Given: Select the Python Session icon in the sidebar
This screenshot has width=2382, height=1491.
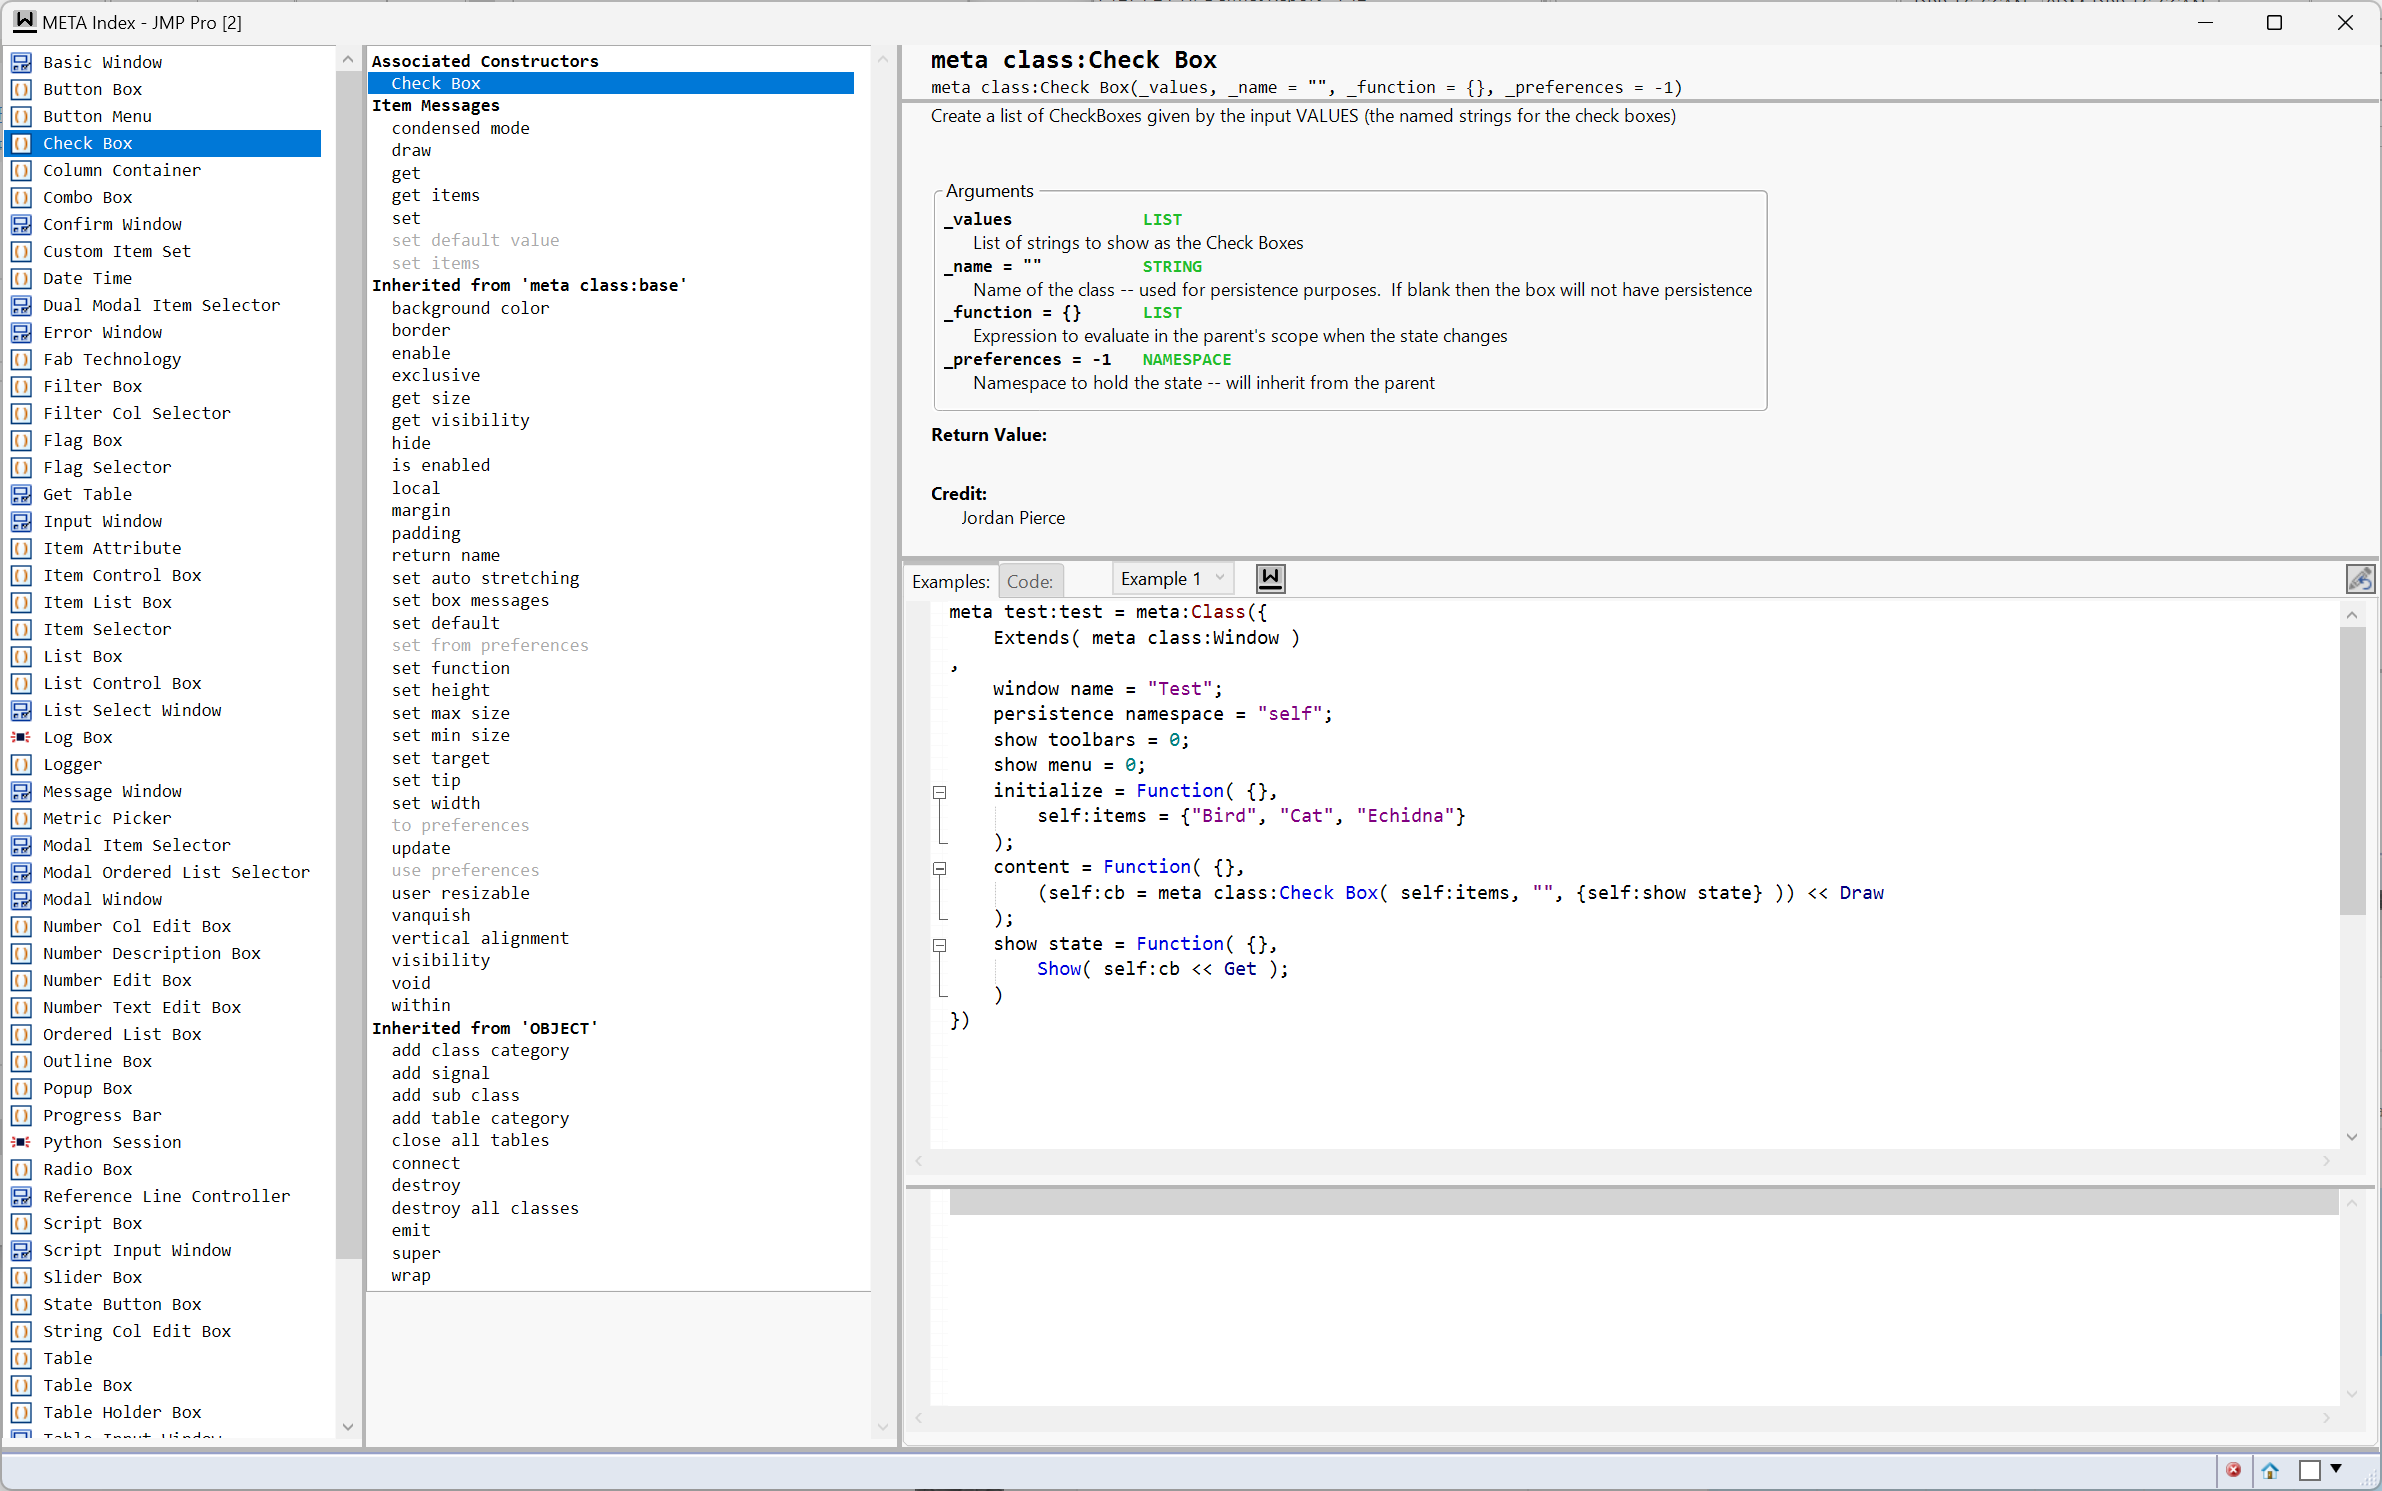Looking at the screenshot, I should coord(21,1142).
